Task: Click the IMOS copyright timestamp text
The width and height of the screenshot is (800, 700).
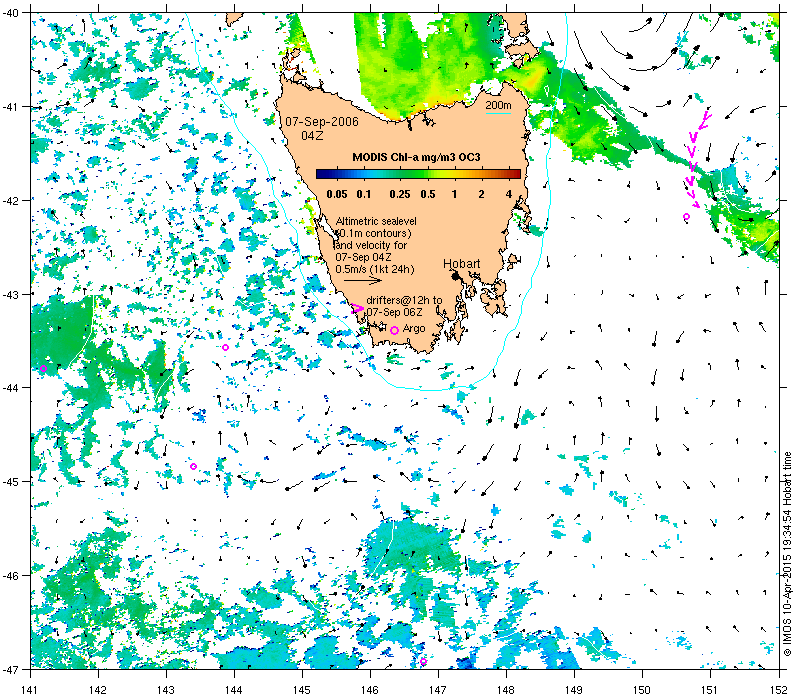Action: coord(787,554)
